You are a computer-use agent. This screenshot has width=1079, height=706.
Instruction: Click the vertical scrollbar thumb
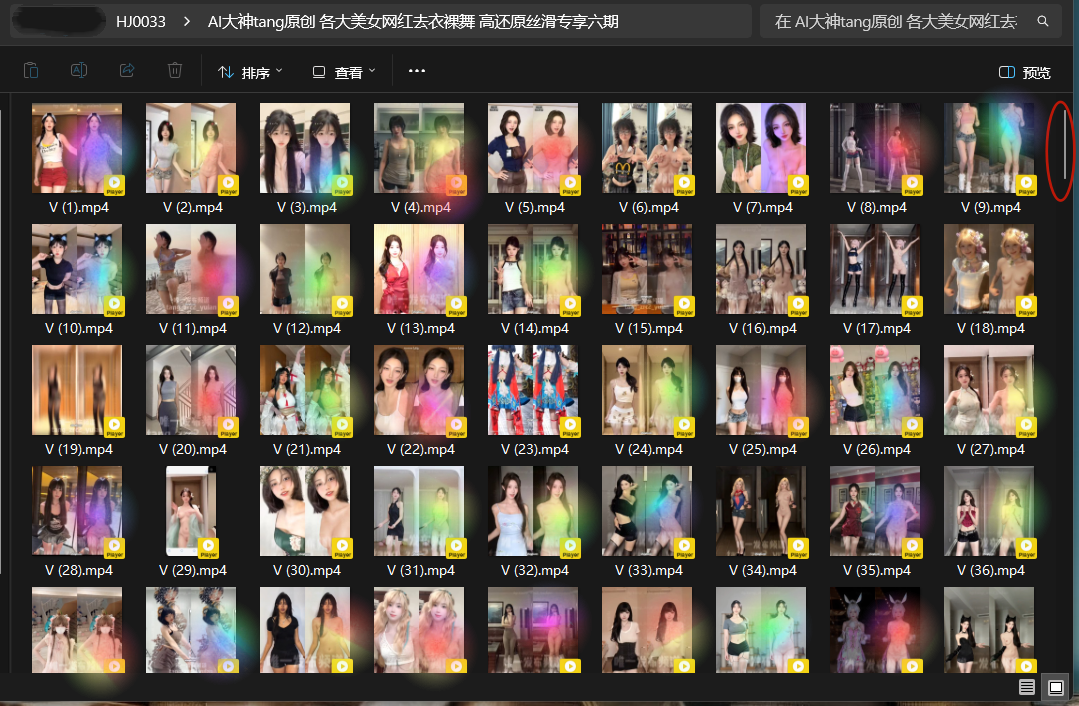1061,150
